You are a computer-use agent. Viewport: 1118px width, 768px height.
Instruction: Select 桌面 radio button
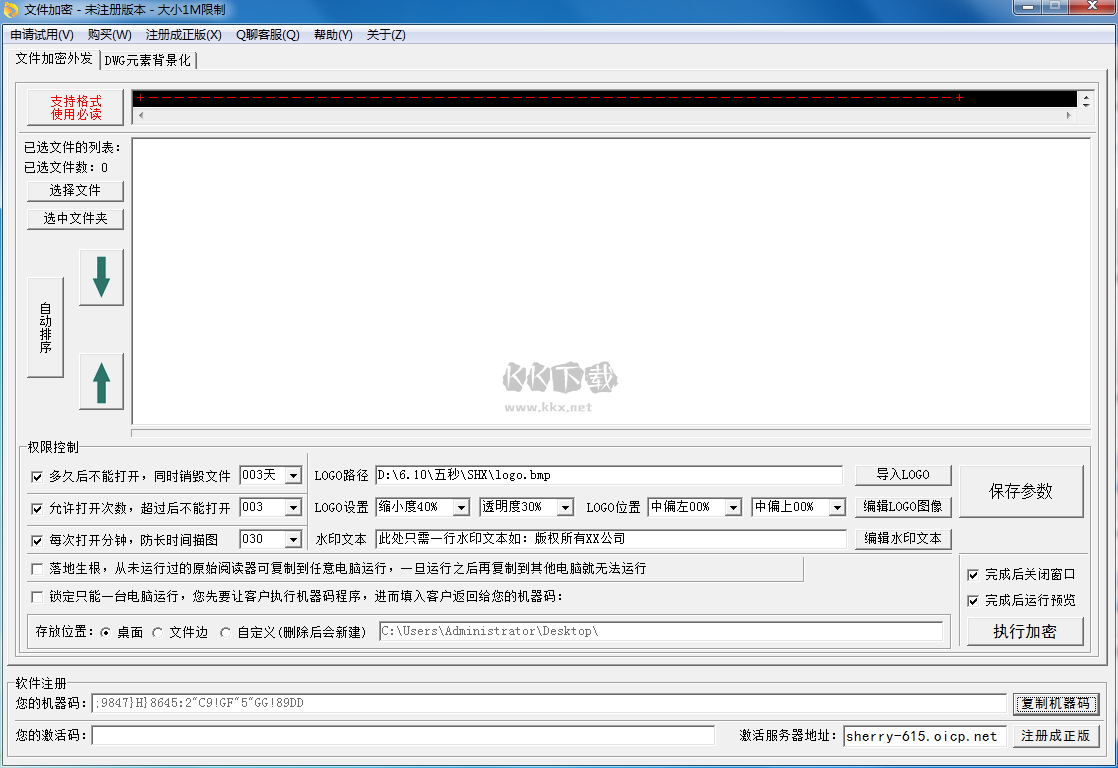pyautogui.click(x=106, y=633)
